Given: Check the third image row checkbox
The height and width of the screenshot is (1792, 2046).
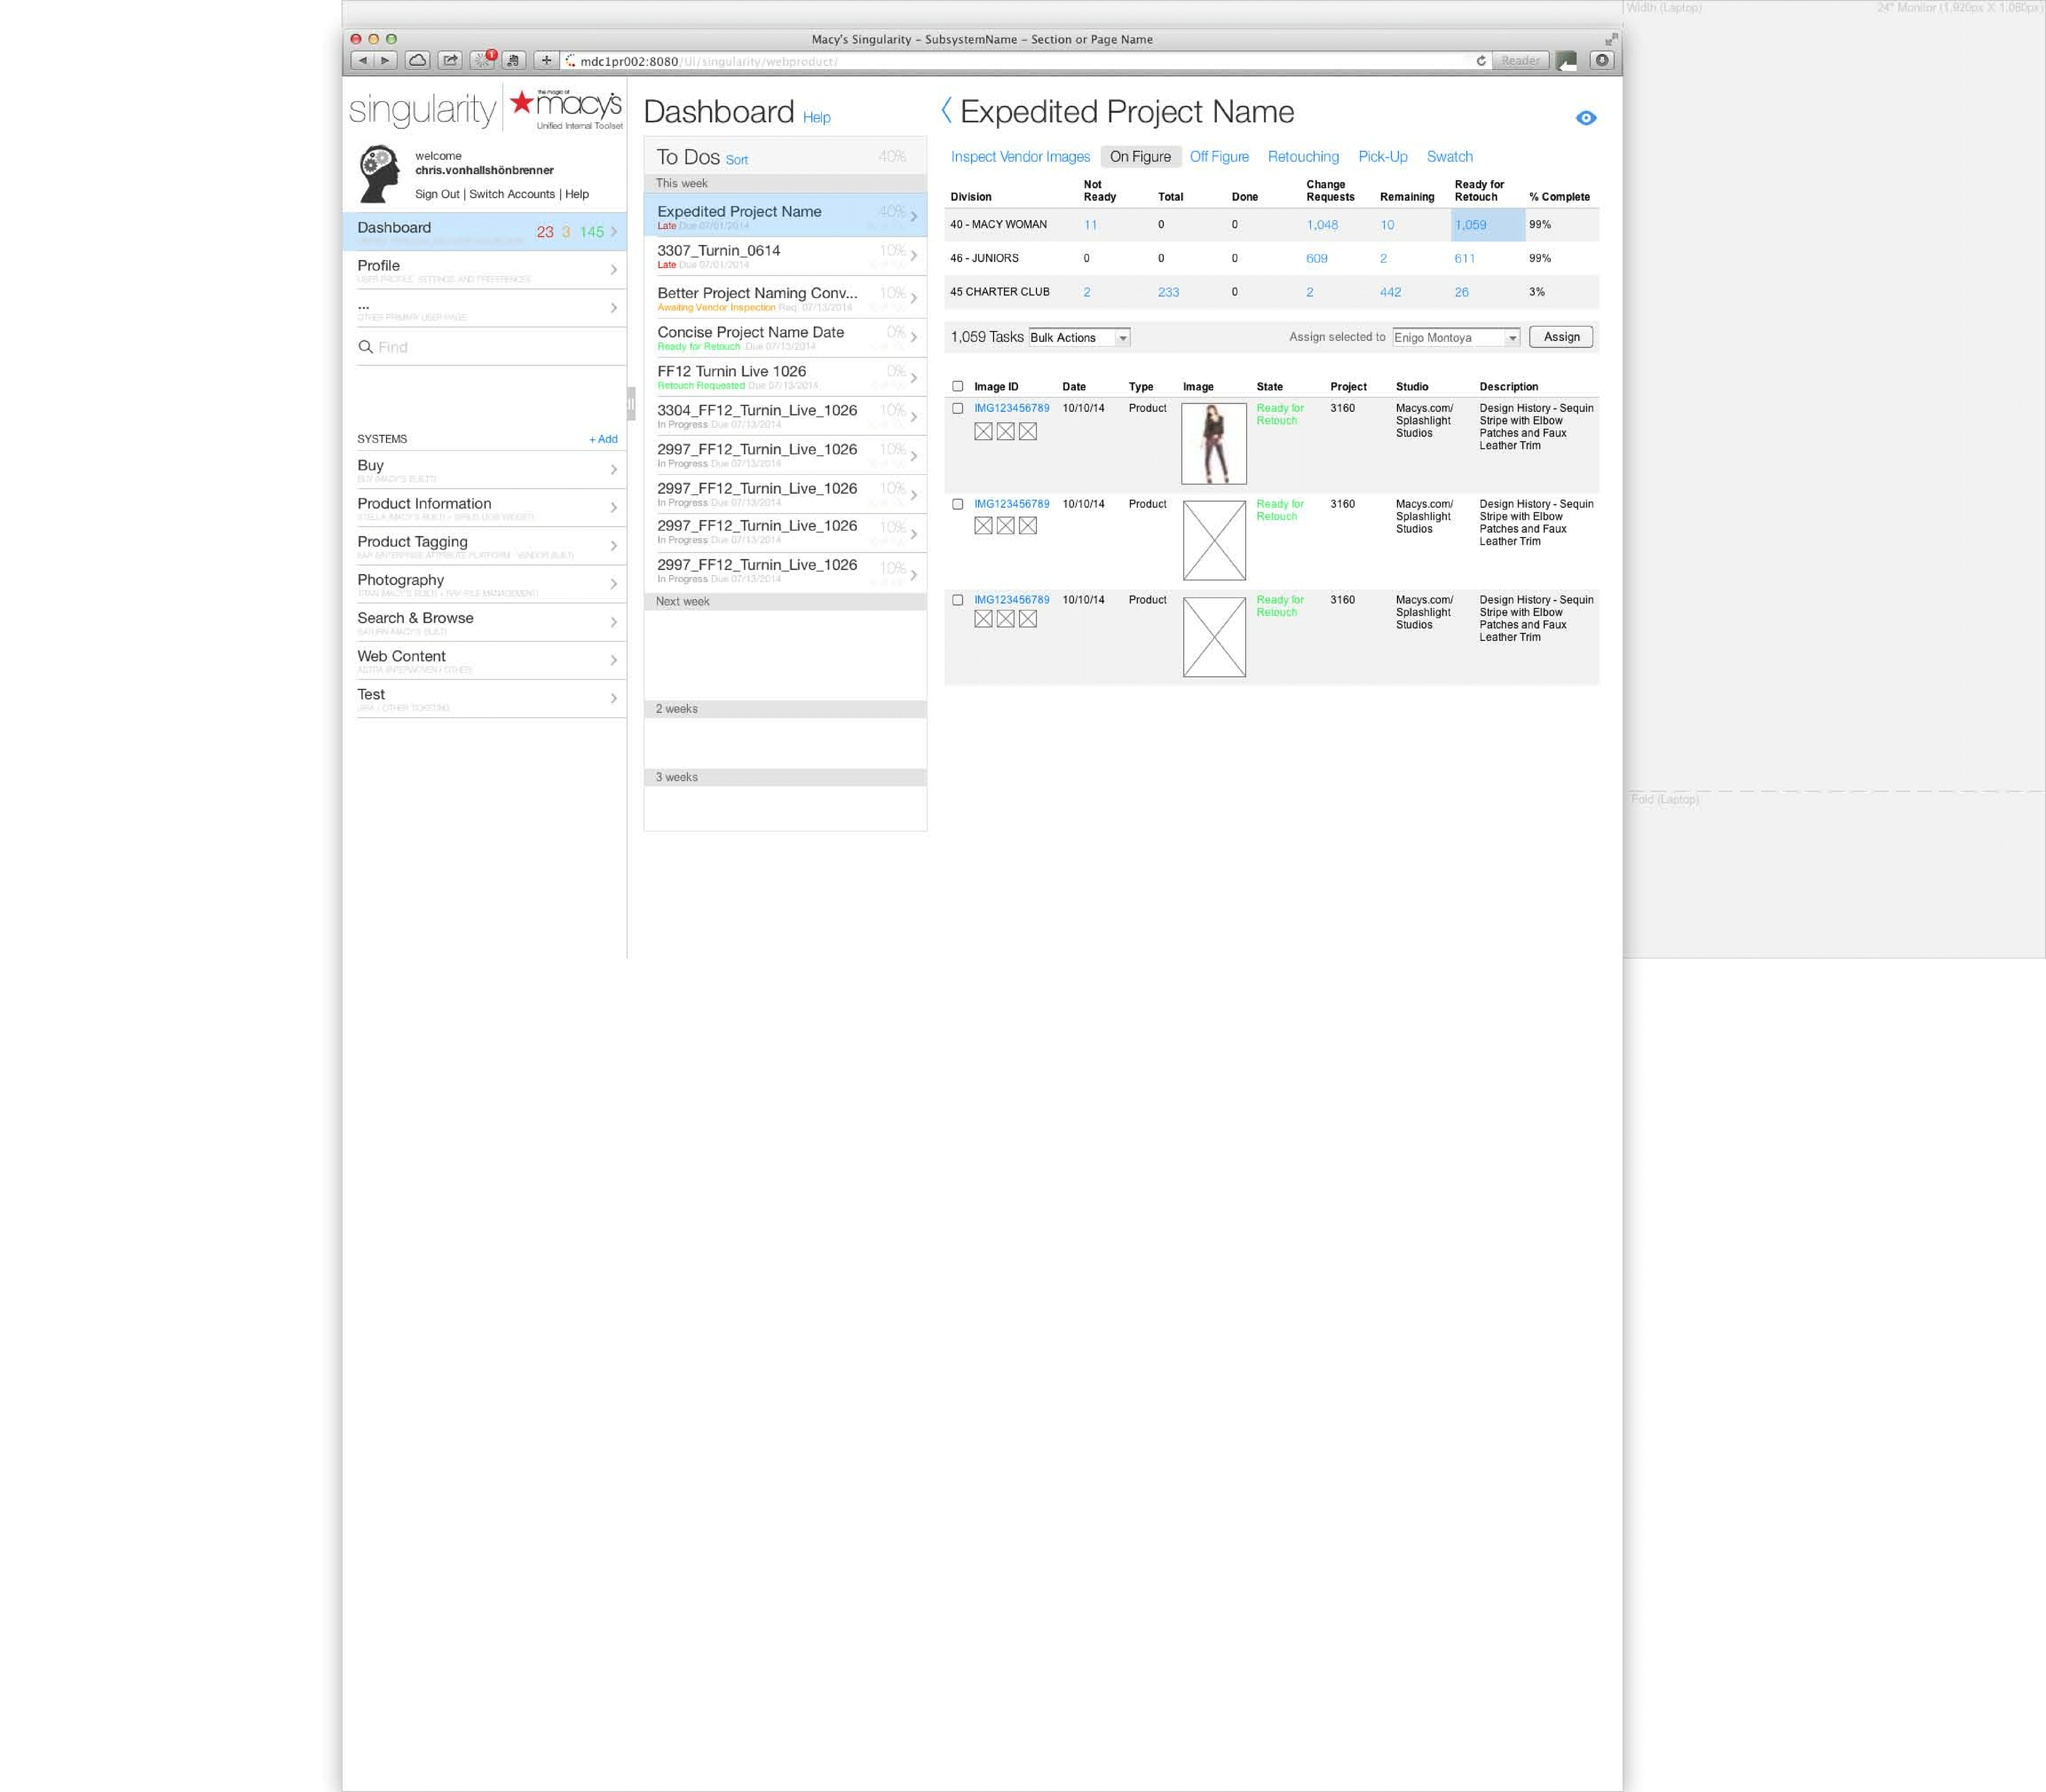Looking at the screenshot, I should pyautogui.click(x=958, y=601).
